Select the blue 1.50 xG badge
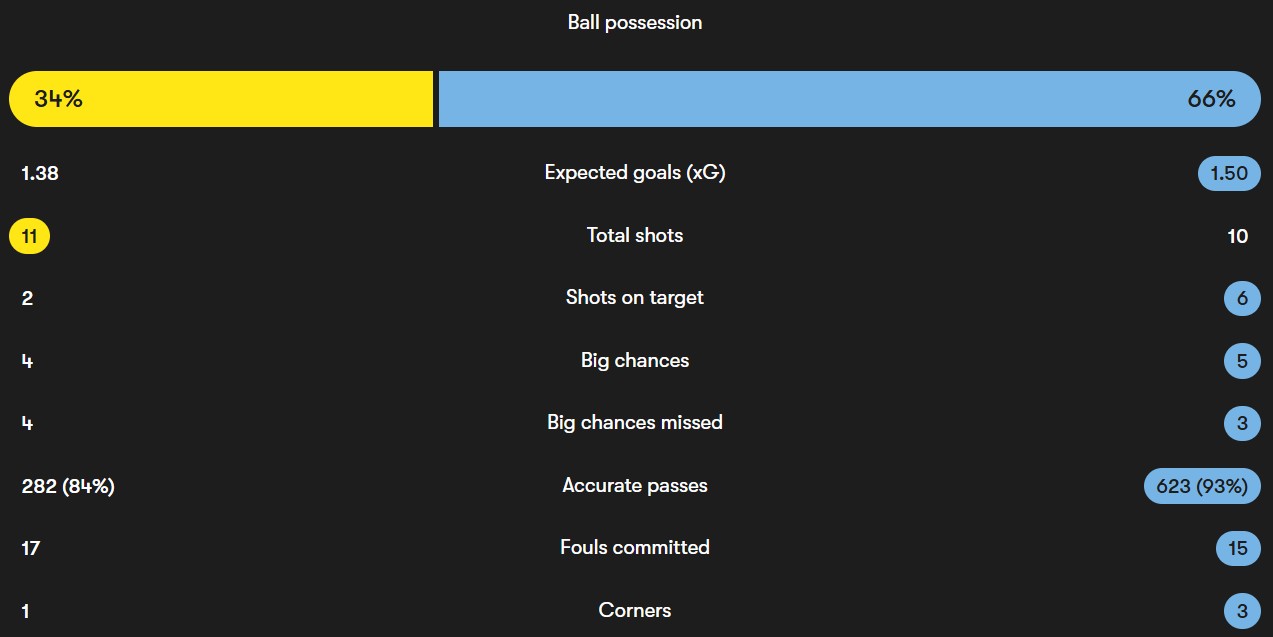Screen dimensions: 1273x637 point(1228,173)
